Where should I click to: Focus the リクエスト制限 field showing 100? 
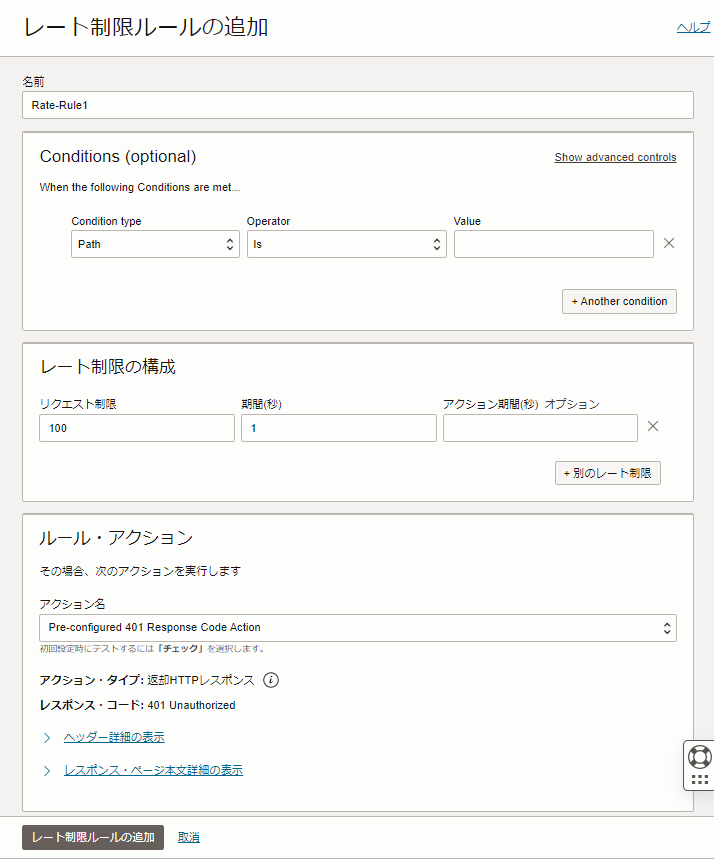click(x=136, y=427)
